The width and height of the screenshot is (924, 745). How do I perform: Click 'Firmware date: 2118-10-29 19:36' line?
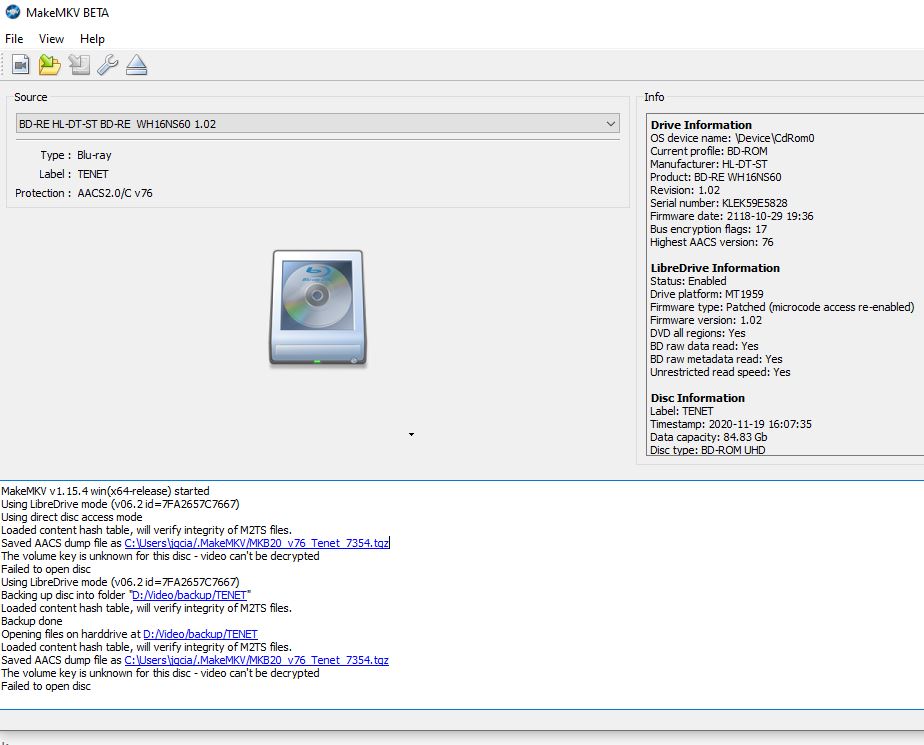tap(731, 216)
